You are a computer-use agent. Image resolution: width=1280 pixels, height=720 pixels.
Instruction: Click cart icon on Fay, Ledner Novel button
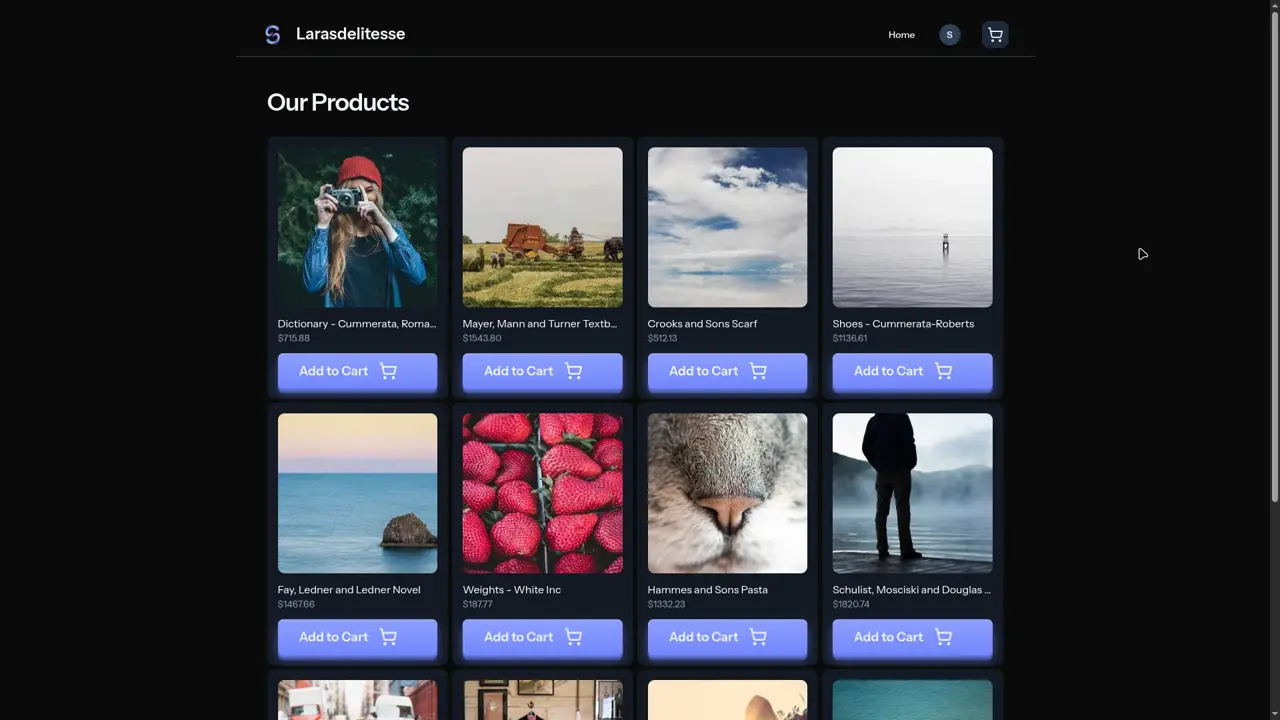388,637
